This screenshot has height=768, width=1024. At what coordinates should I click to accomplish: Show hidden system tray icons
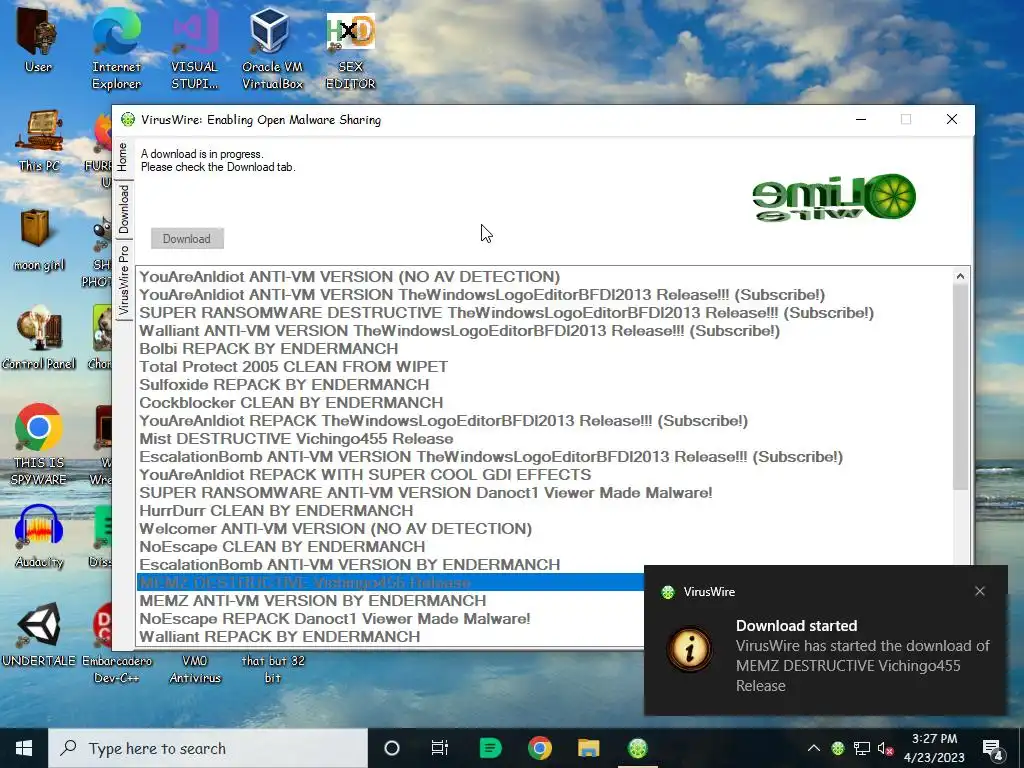tap(814, 748)
